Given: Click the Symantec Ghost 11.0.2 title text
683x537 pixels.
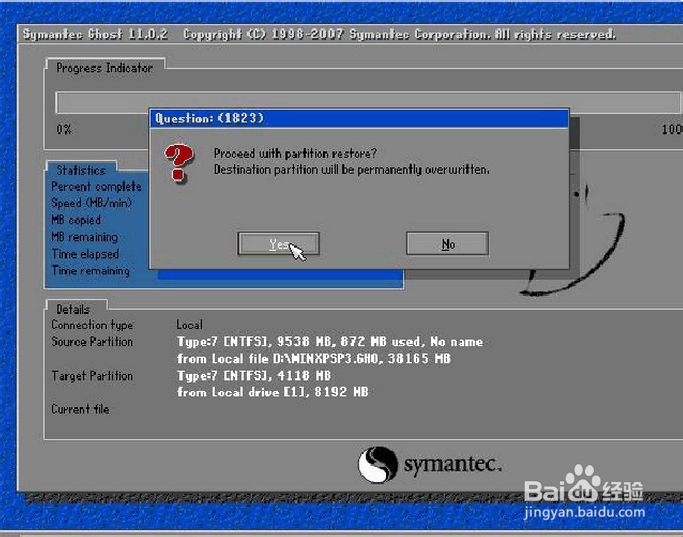Looking at the screenshot, I should coord(95,34).
